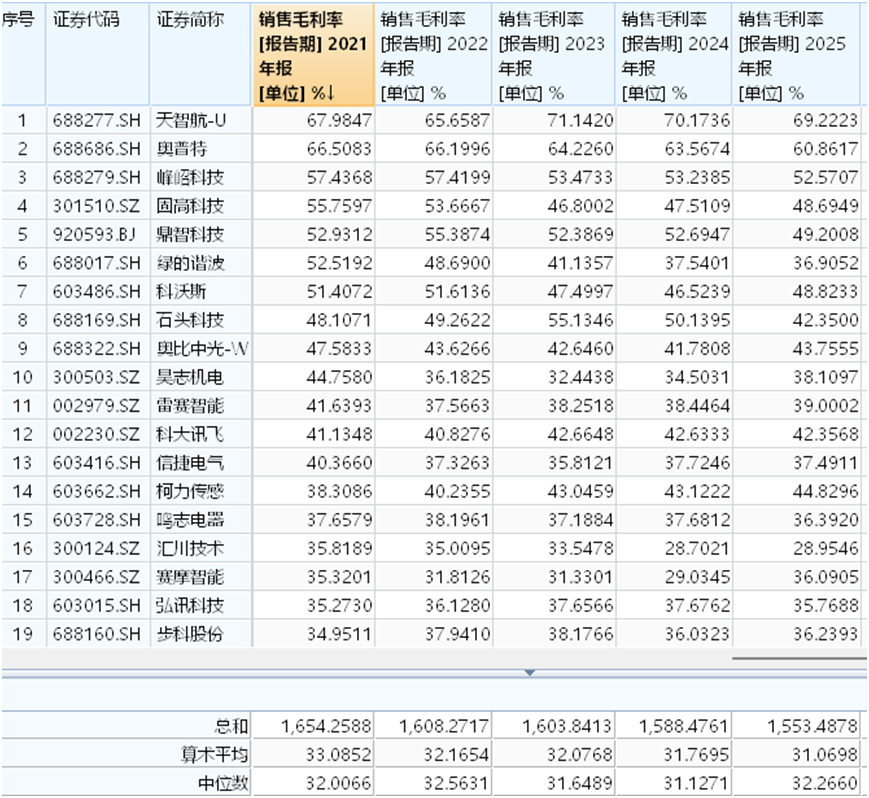Select stock name 雷赛智能

tap(190, 406)
